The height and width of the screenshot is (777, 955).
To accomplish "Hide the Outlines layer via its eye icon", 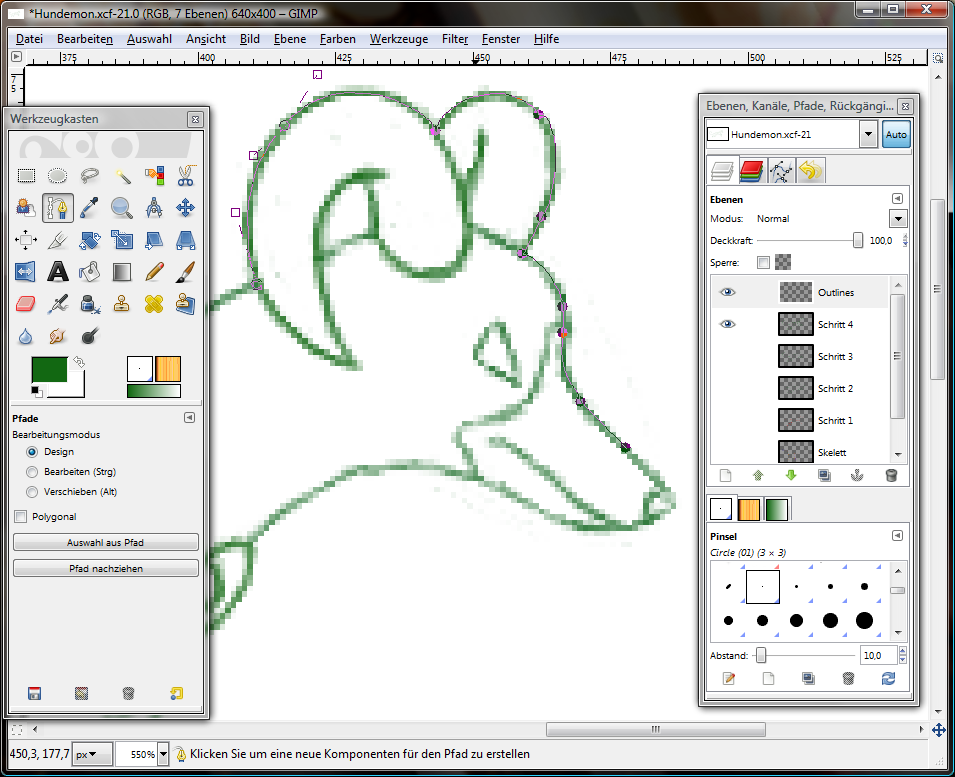I will pos(728,292).
